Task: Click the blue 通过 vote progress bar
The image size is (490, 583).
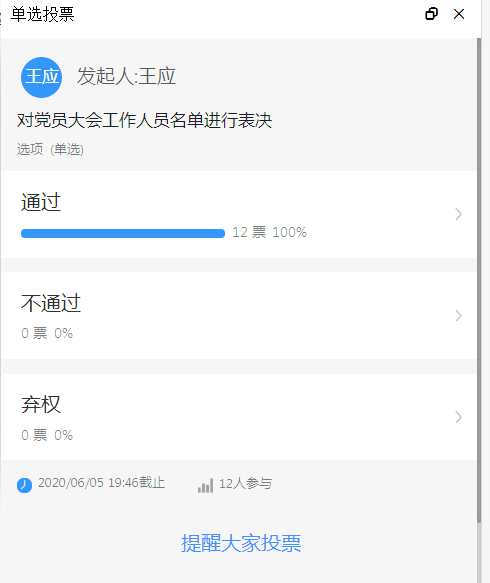Action: (x=123, y=233)
